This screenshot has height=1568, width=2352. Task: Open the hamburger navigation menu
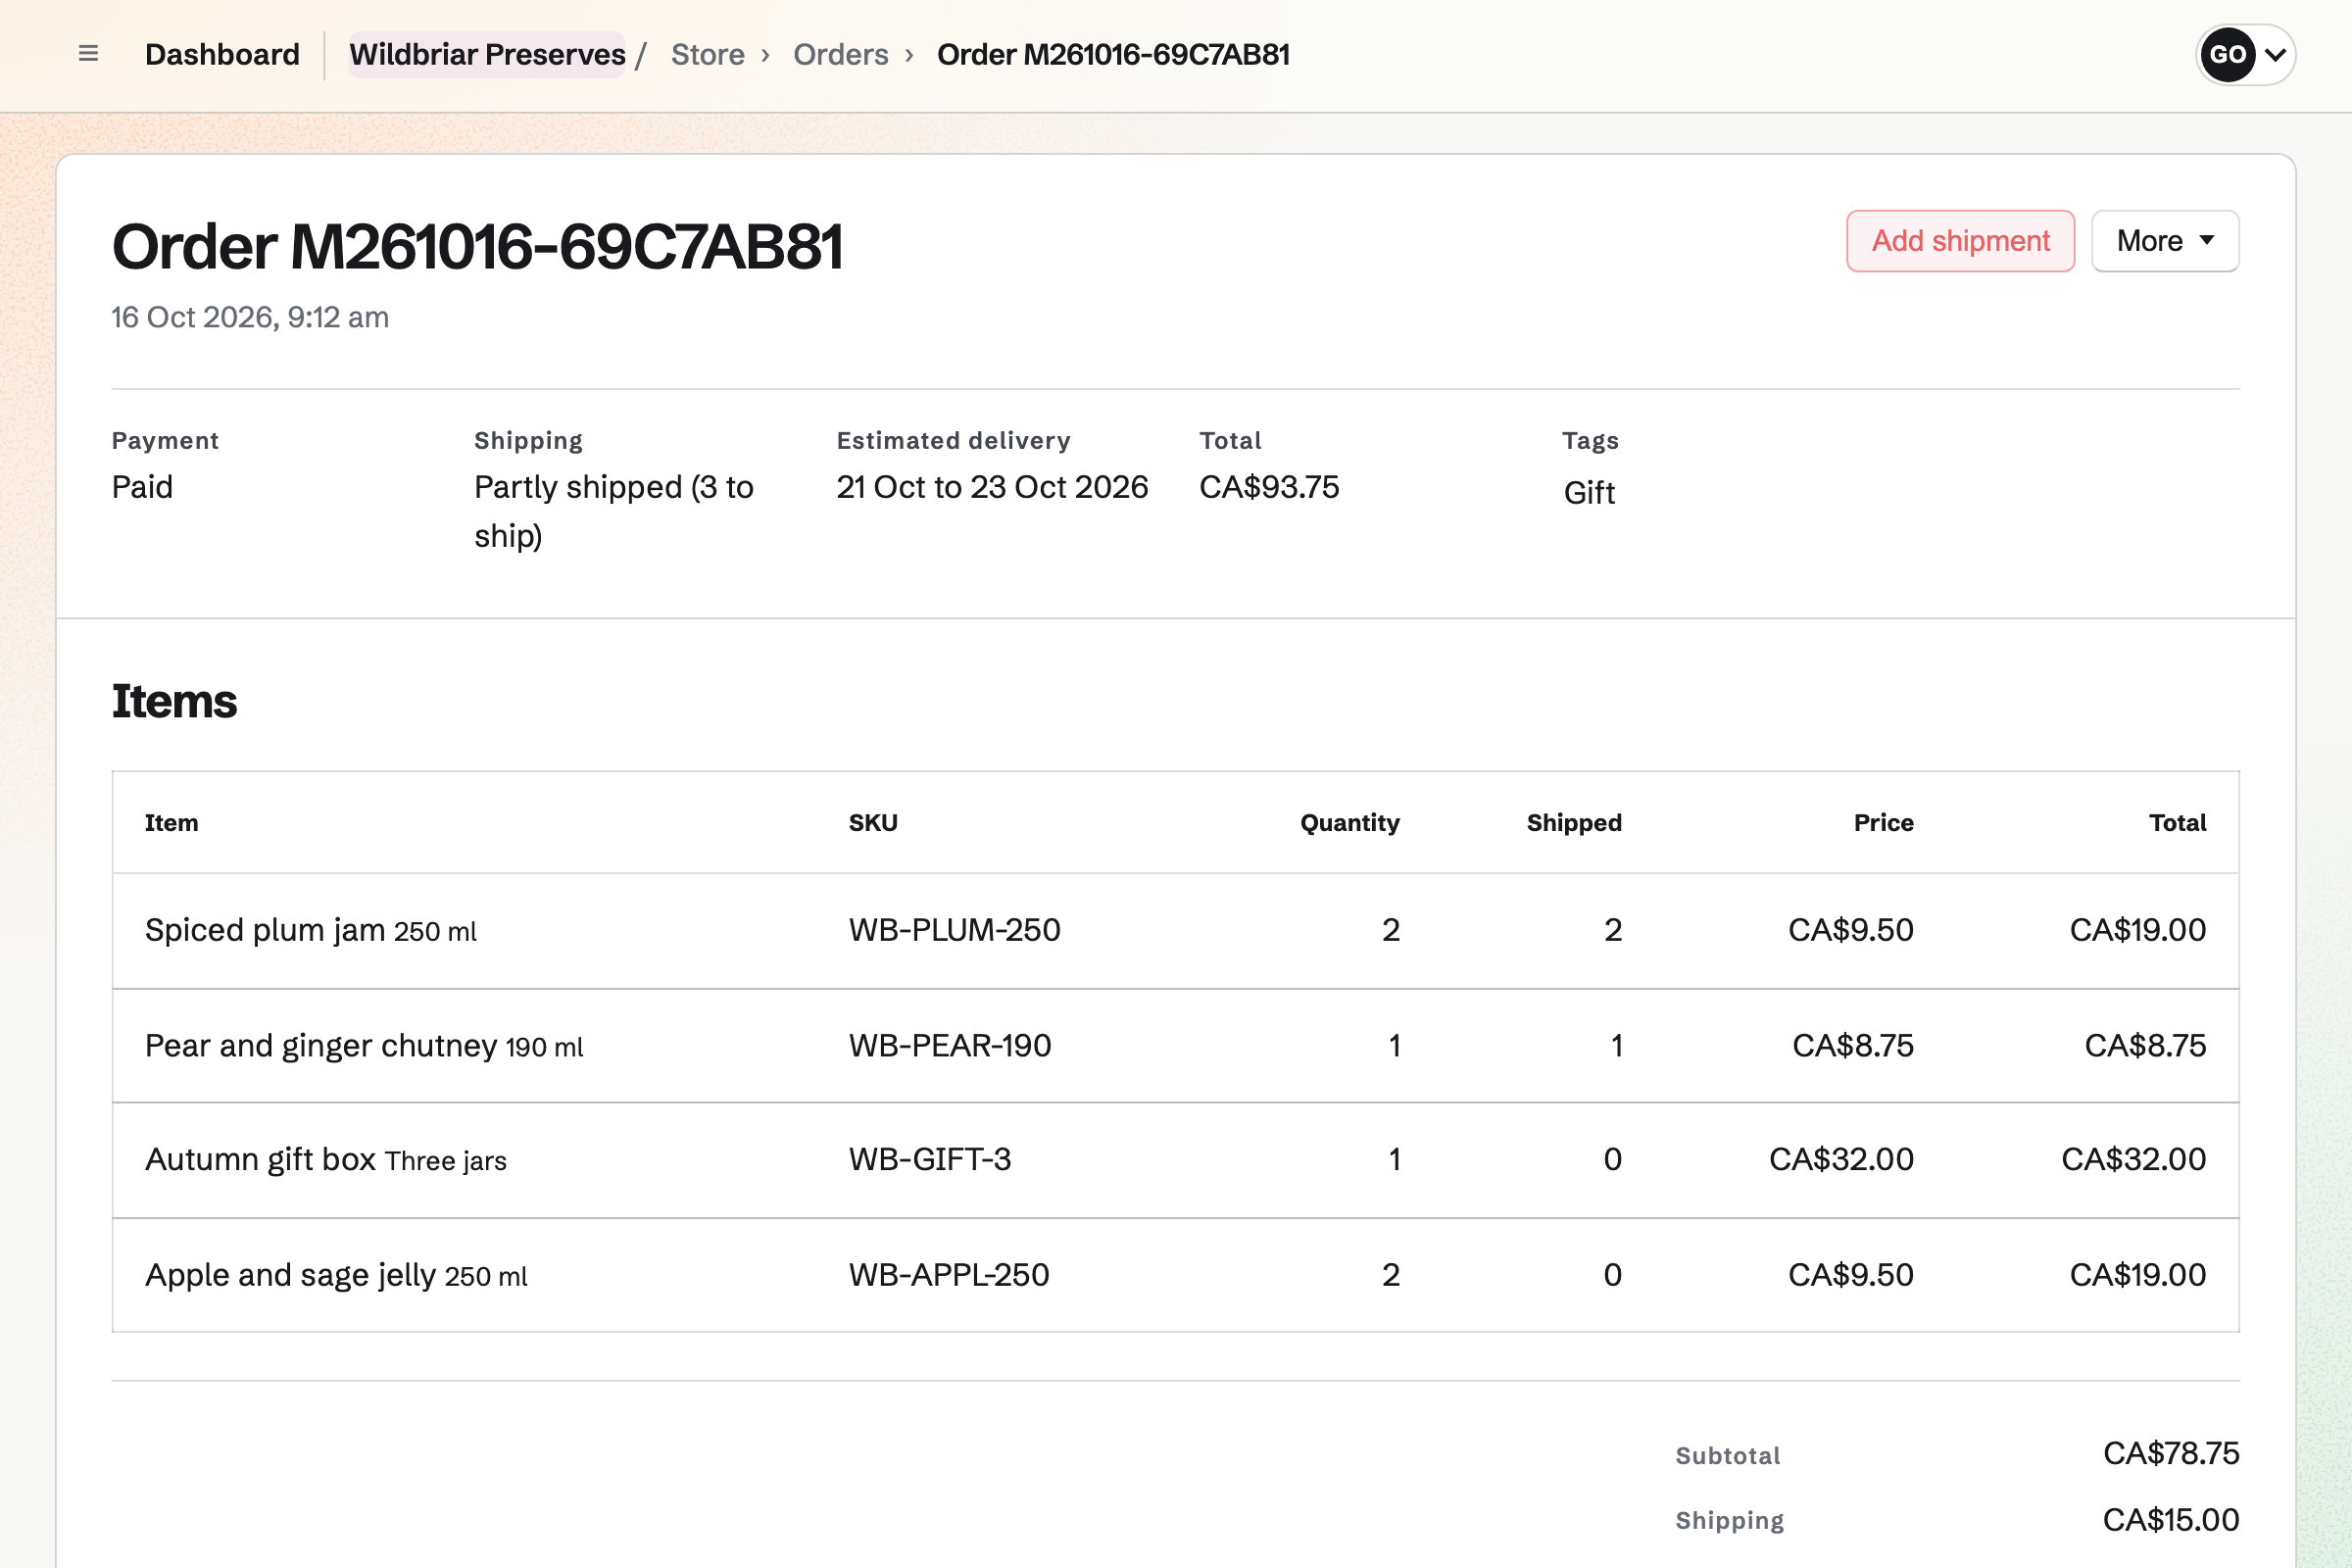[88, 54]
